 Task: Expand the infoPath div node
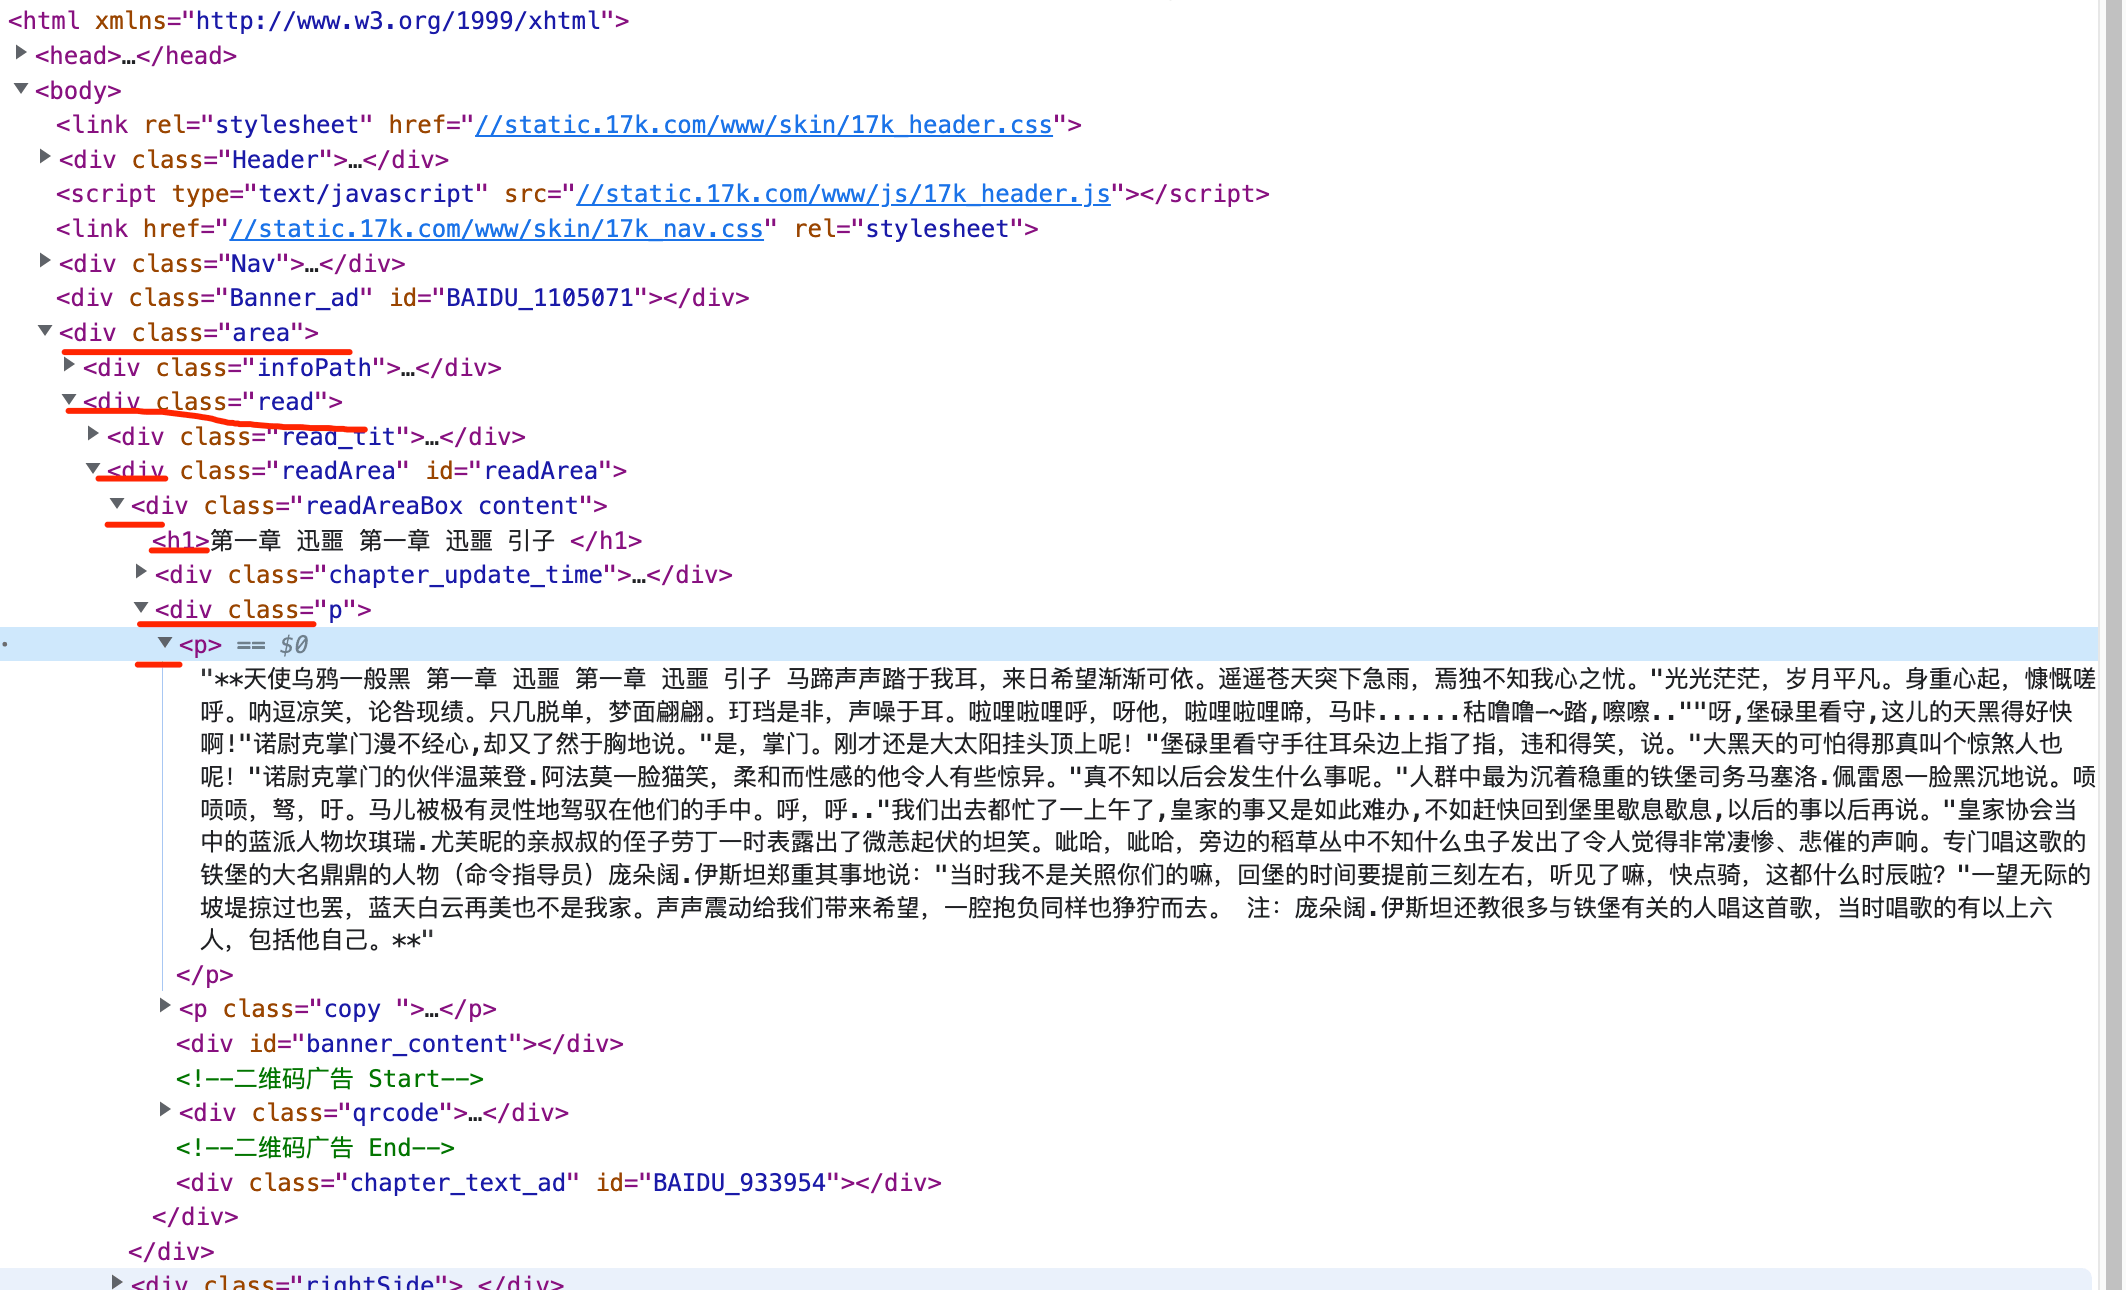69,365
